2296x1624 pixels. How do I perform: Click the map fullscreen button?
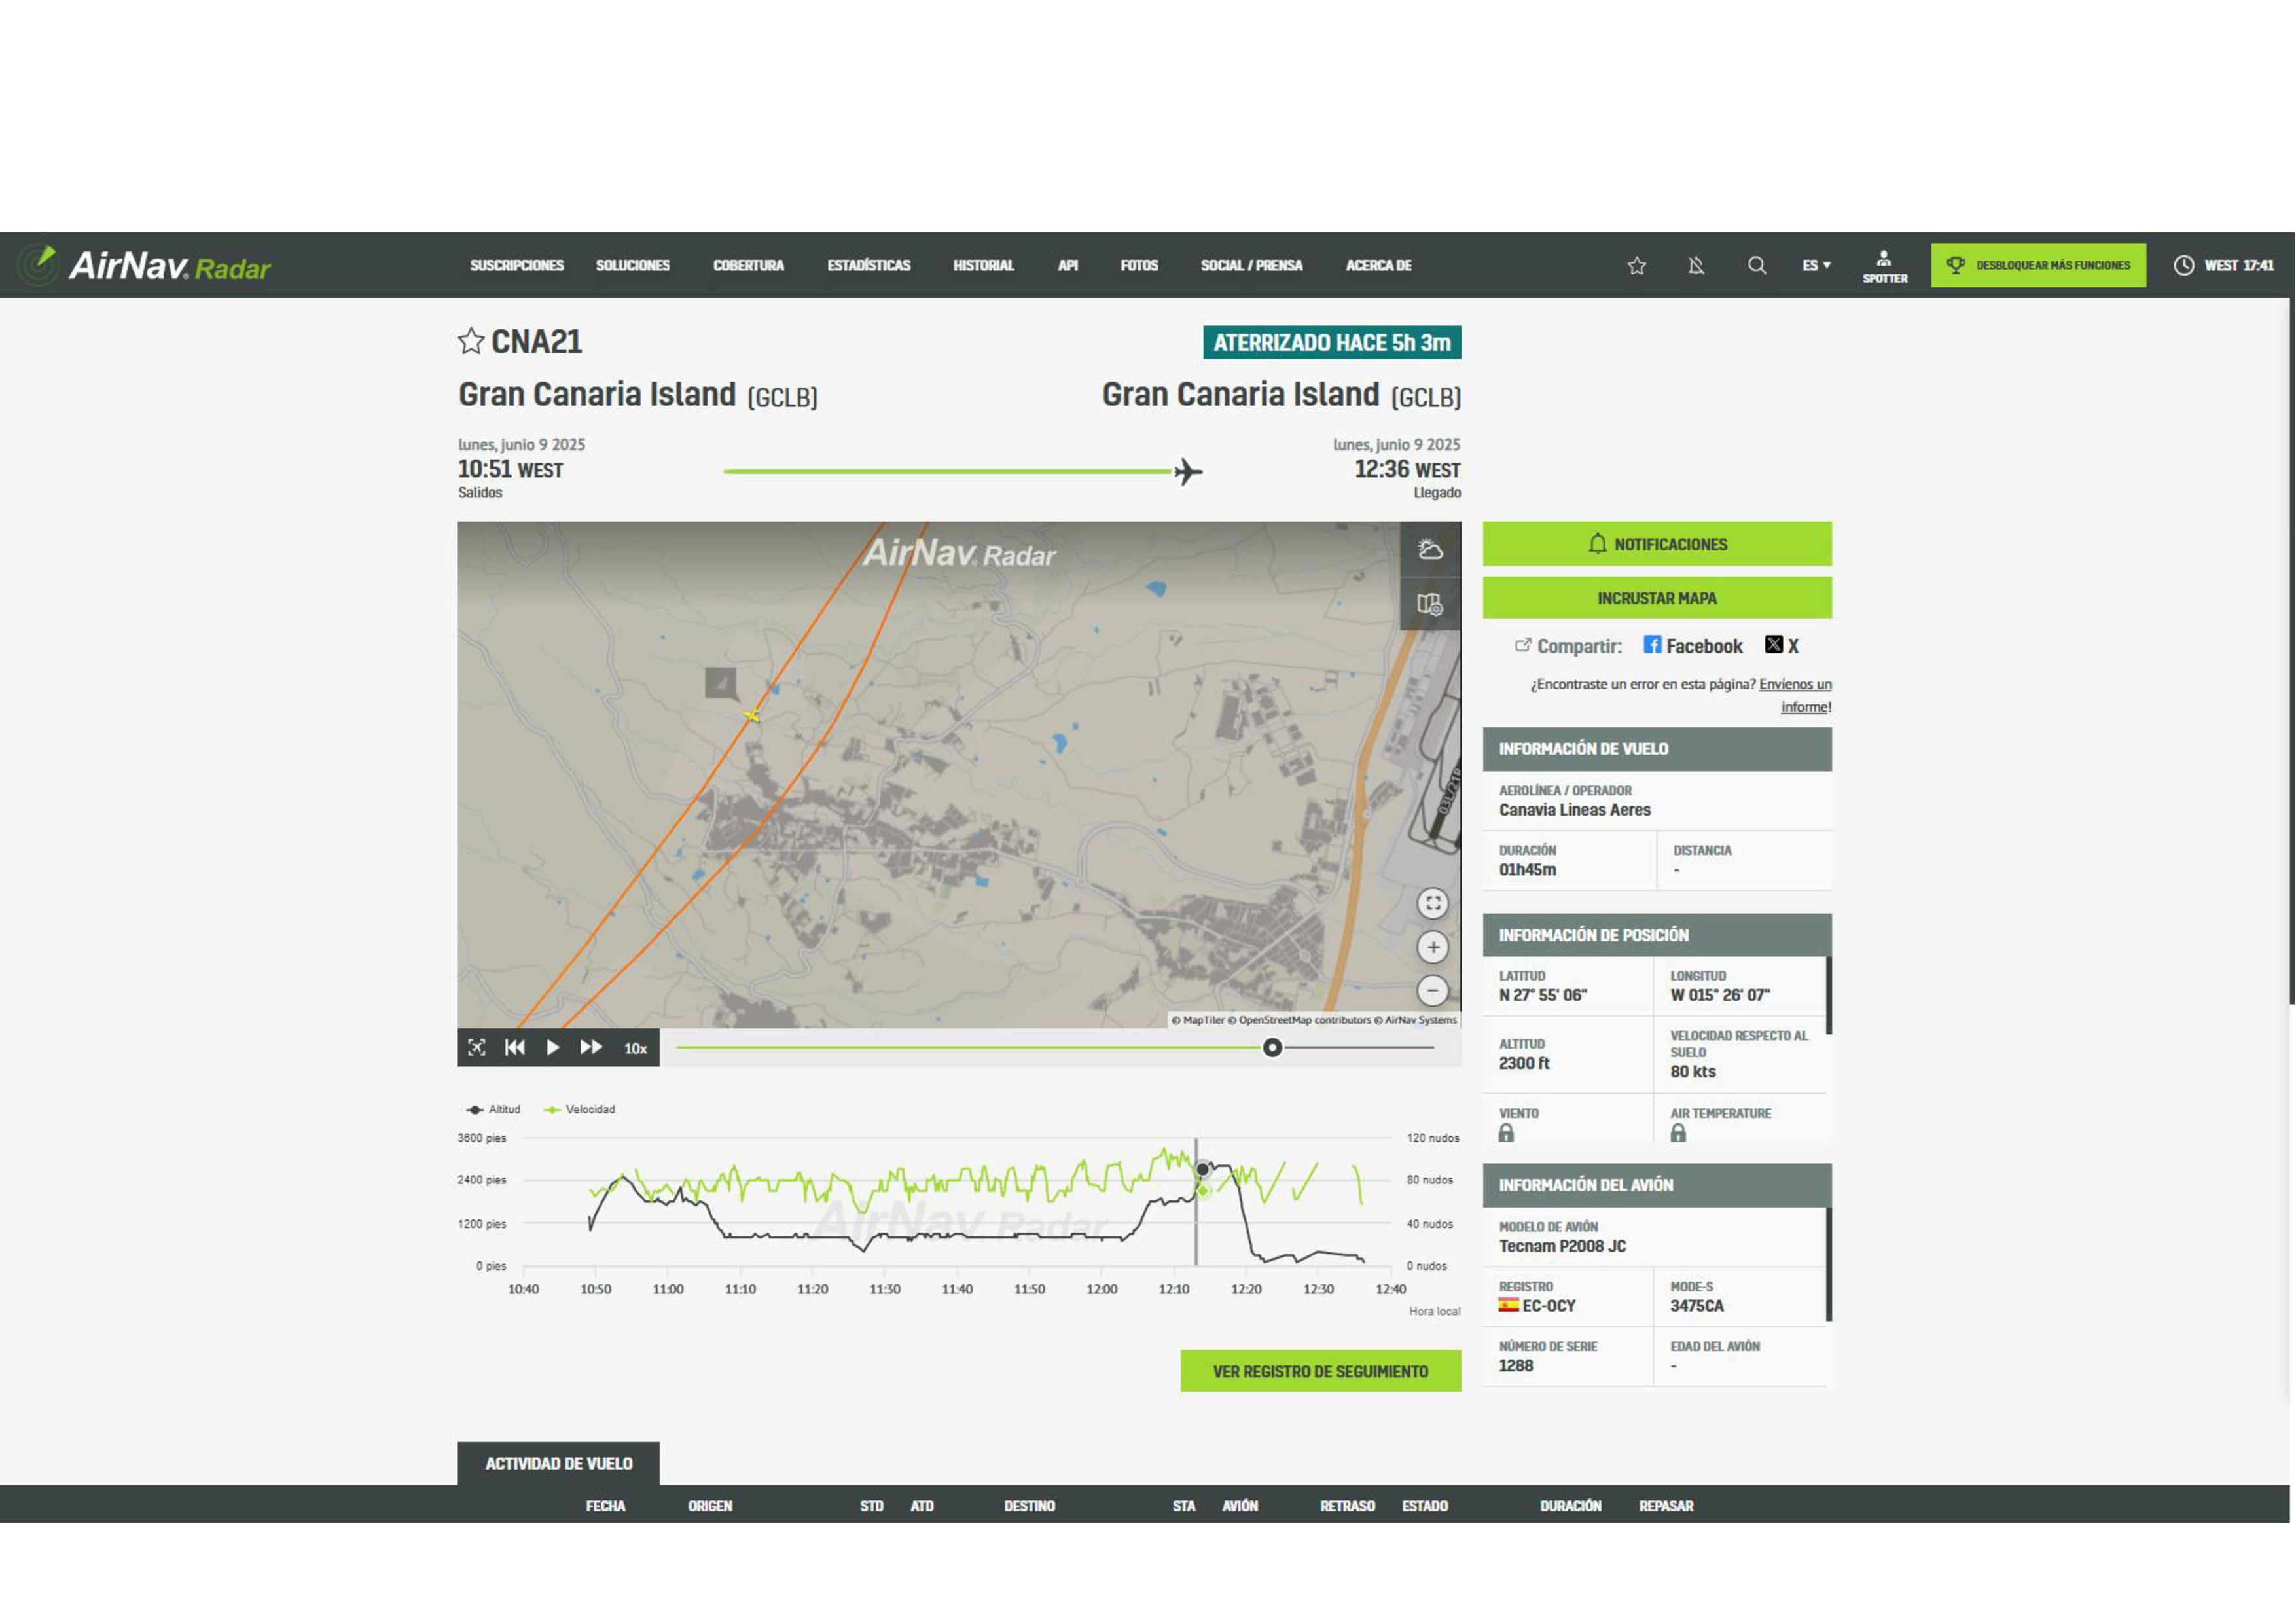coord(1432,903)
